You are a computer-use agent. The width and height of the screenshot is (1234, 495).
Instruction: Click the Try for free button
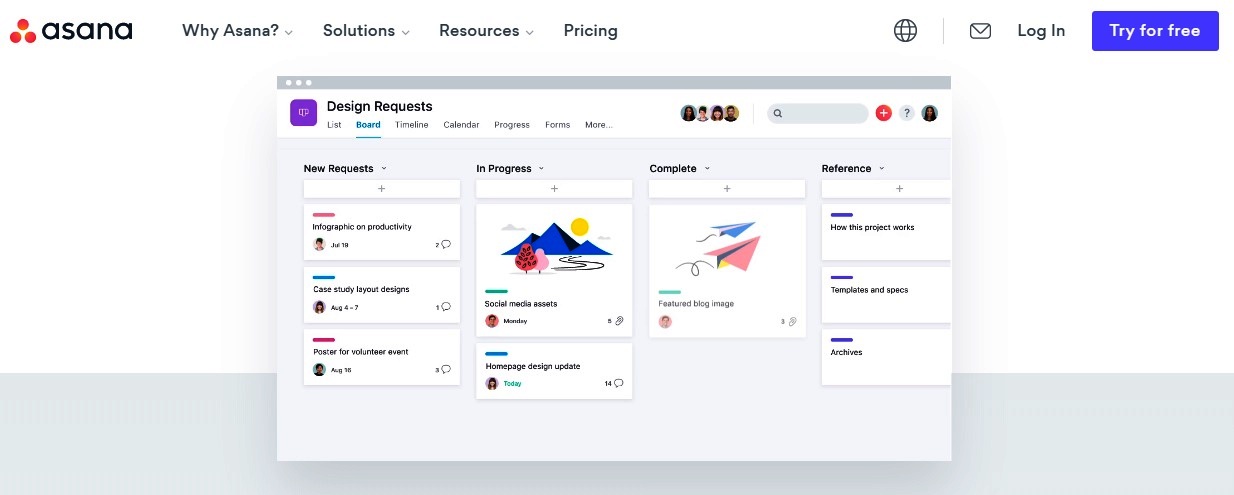point(1154,31)
